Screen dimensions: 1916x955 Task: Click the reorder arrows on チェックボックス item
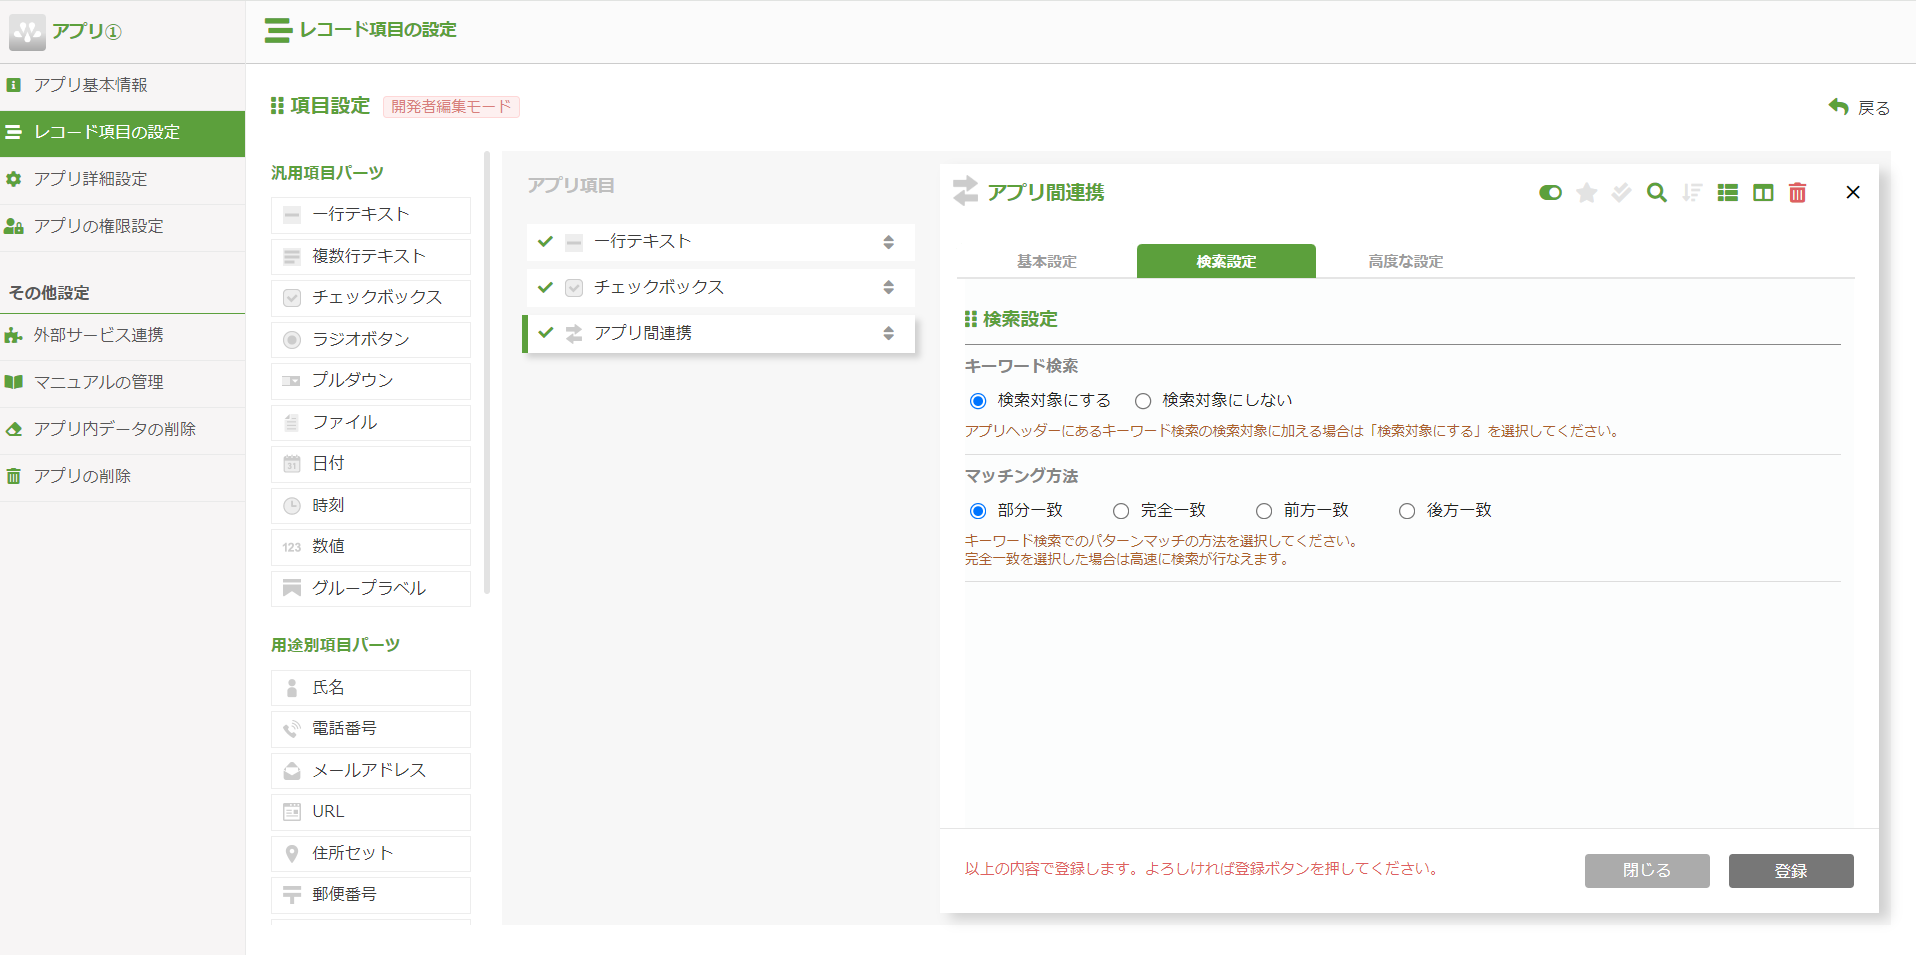[887, 287]
